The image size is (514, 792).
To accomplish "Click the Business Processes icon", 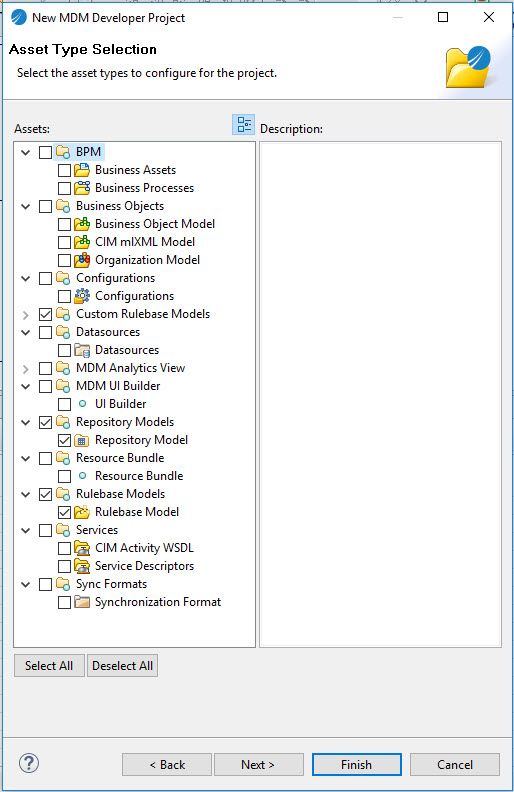I will tap(82, 188).
